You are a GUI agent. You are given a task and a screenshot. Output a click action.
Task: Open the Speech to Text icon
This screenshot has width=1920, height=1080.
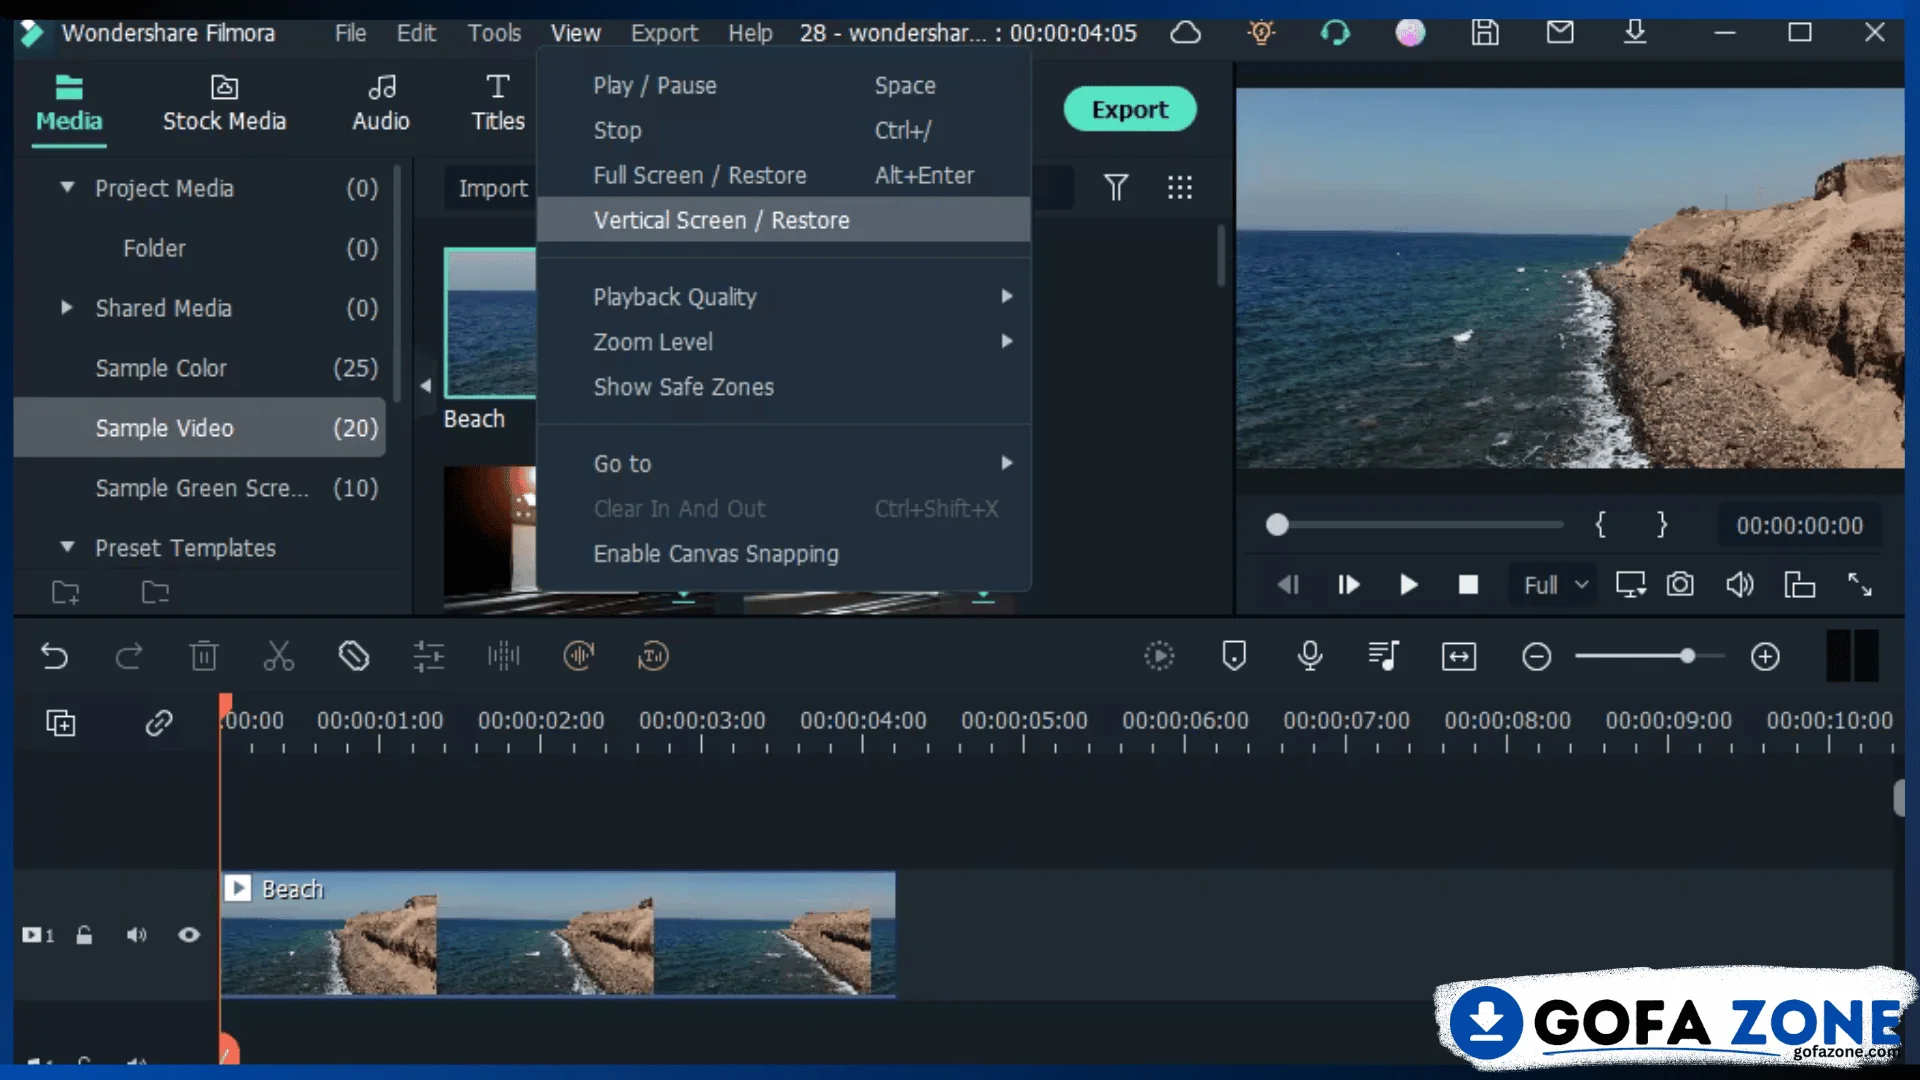tap(653, 657)
